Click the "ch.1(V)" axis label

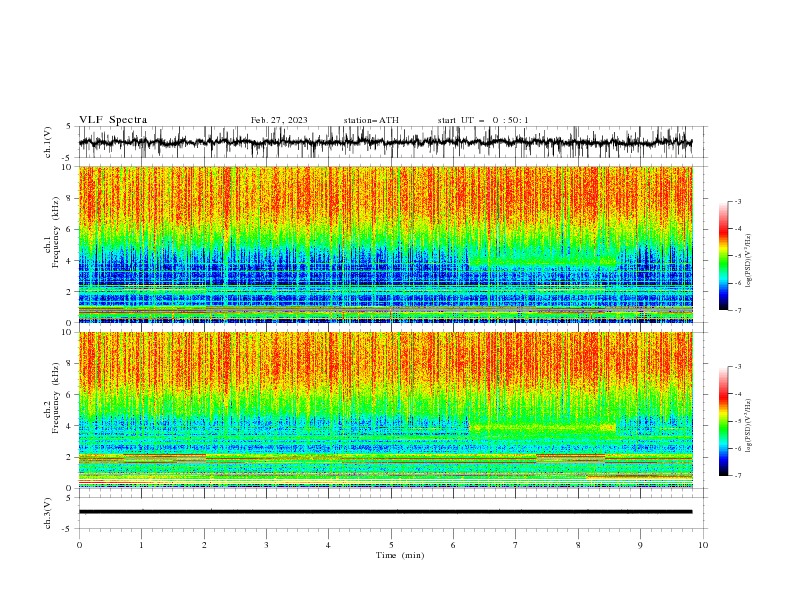[48, 142]
